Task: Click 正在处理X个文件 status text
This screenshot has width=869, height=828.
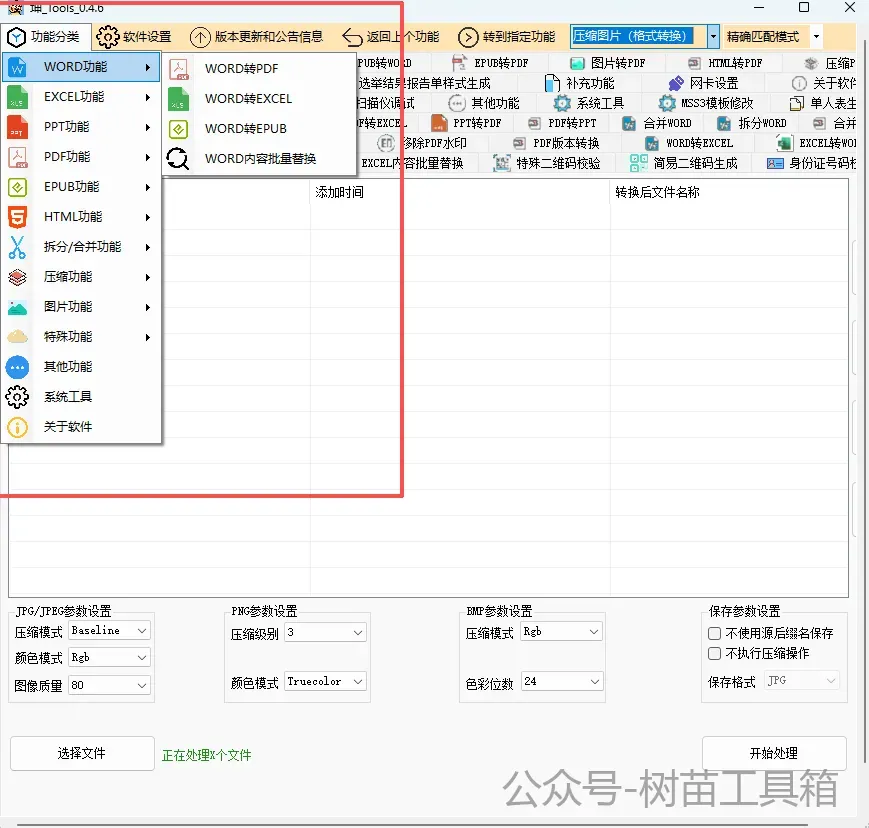Action: 206,755
